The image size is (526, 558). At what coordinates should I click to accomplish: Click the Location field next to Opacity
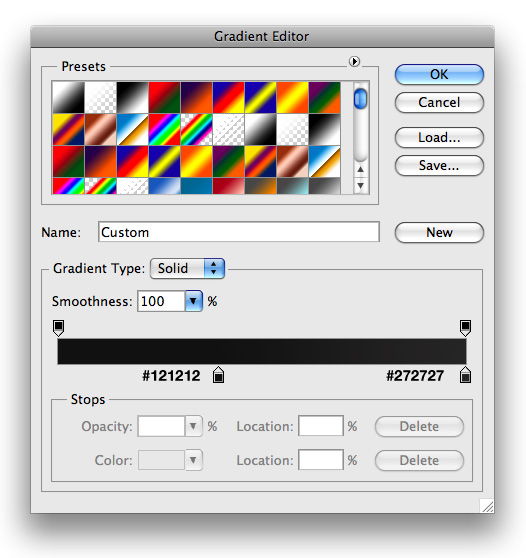coord(321,426)
